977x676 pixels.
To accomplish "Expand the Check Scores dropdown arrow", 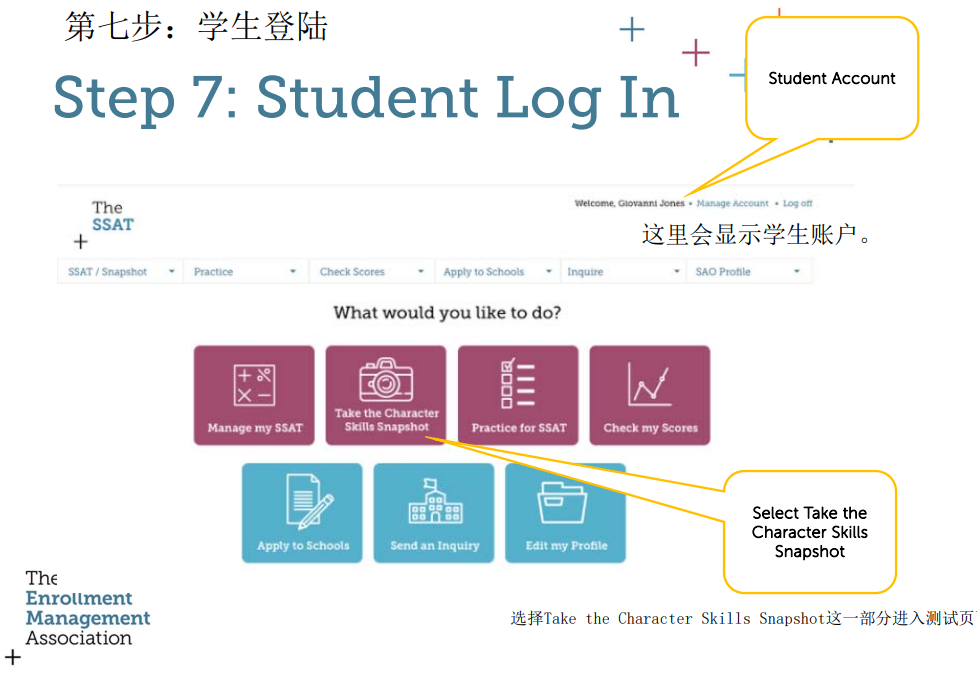I will (421, 271).
